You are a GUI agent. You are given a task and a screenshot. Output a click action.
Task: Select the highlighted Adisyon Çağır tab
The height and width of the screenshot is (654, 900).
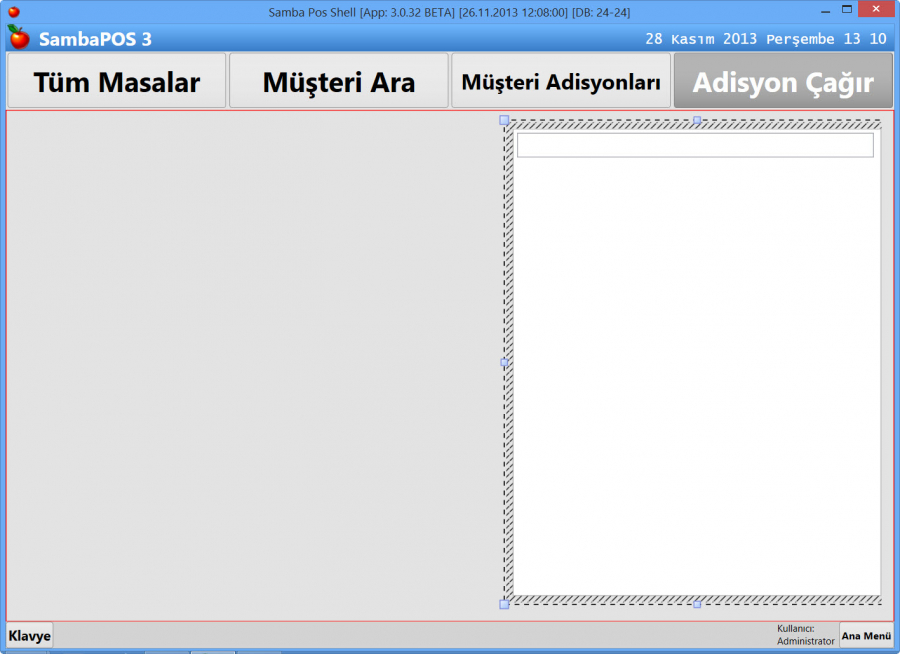pyautogui.click(x=783, y=82)
